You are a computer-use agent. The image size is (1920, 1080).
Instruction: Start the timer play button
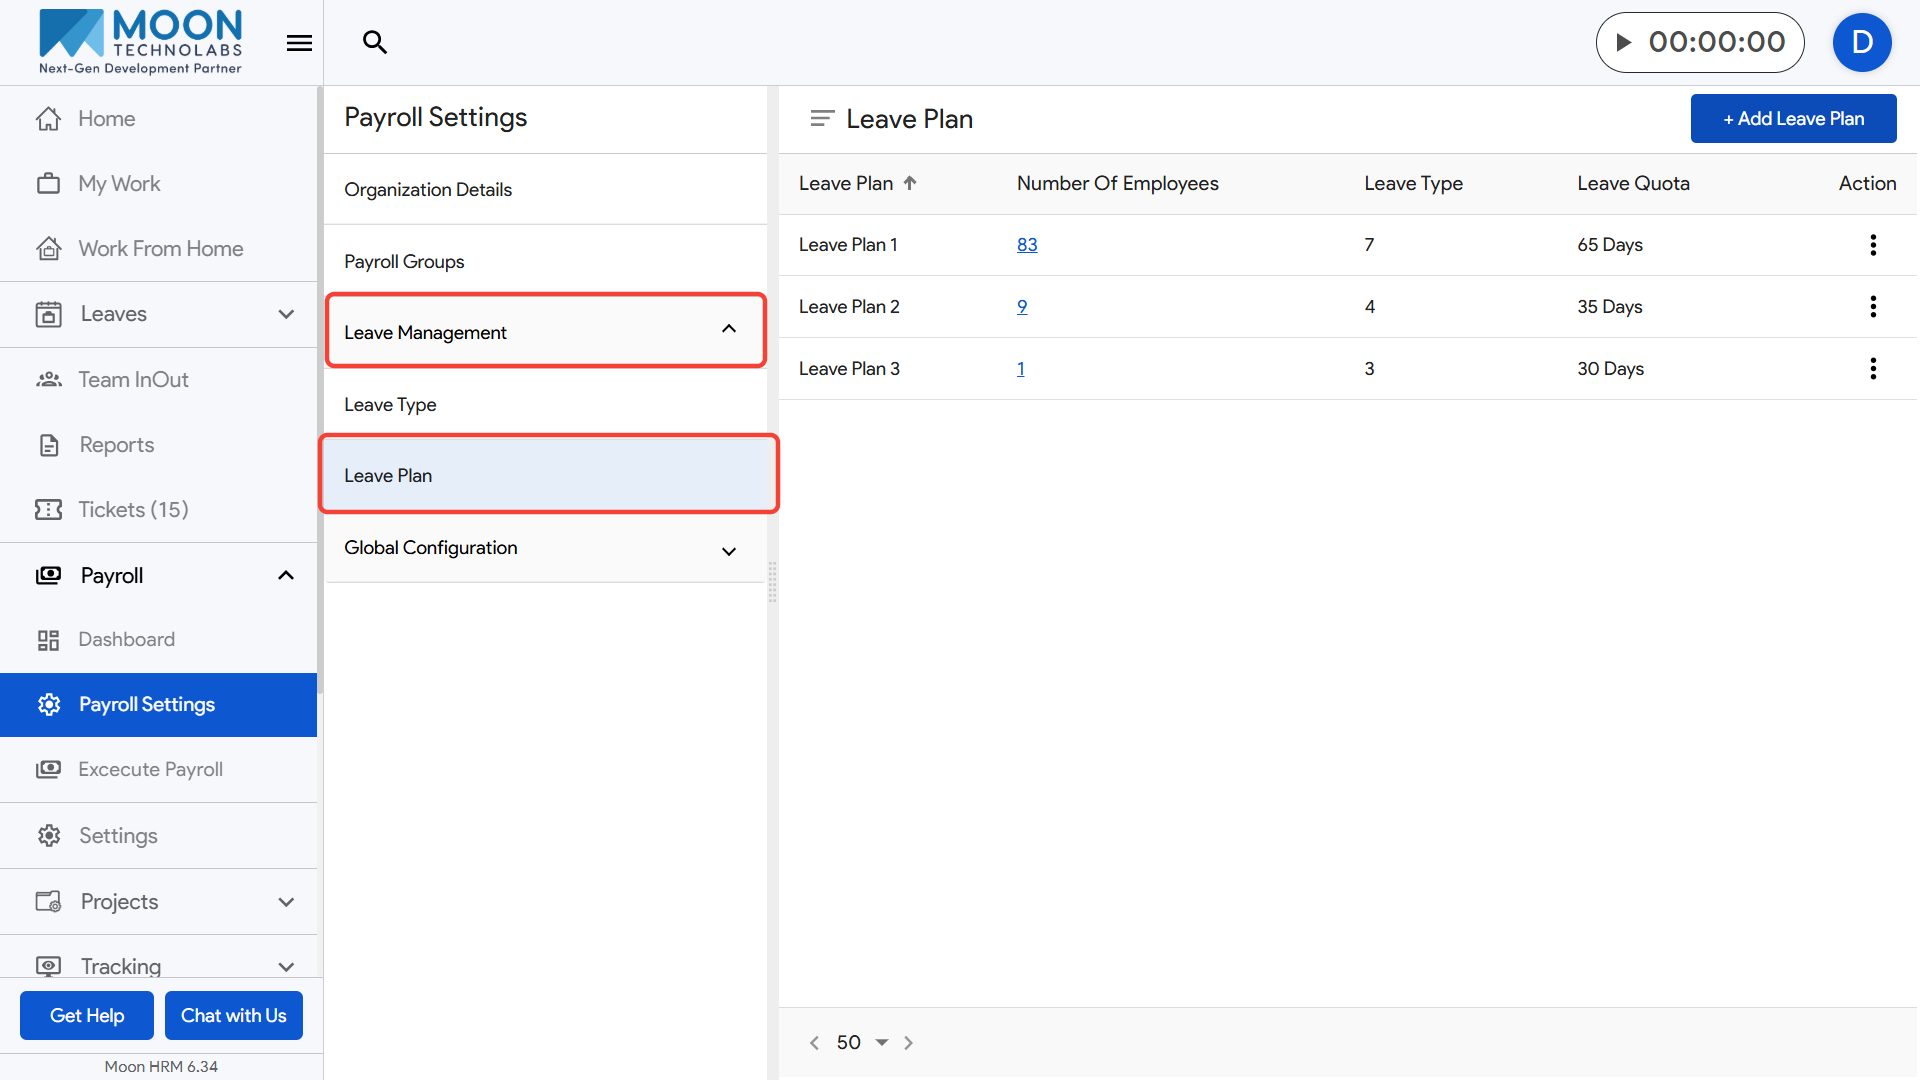(x=1624, y=42)
